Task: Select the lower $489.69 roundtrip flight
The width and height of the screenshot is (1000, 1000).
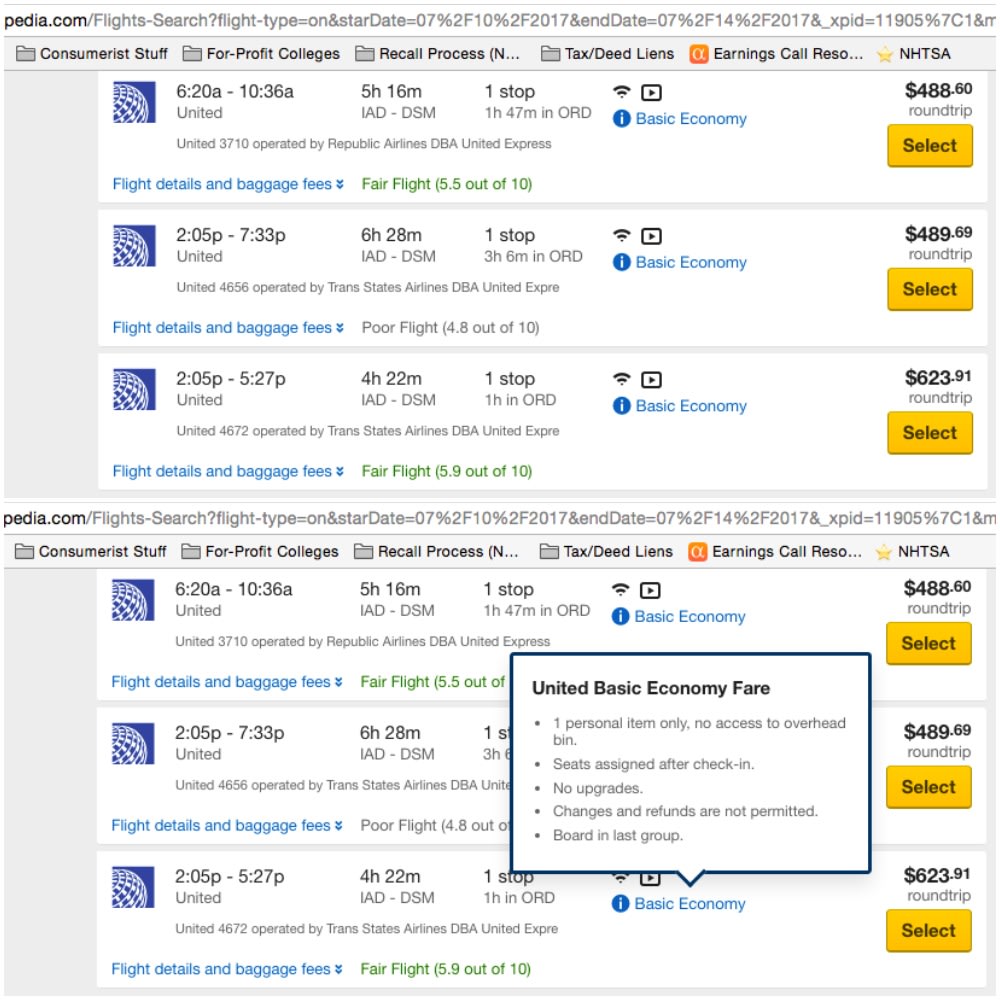Action: point(928,787)
